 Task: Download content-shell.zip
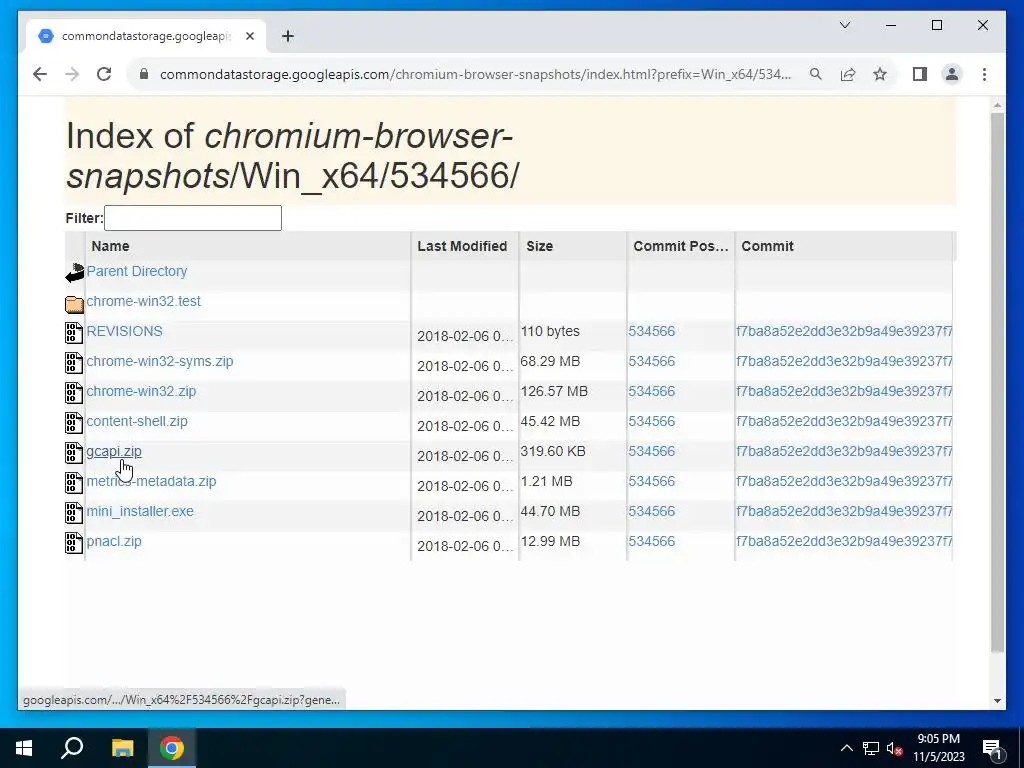[x=136, y=421]
